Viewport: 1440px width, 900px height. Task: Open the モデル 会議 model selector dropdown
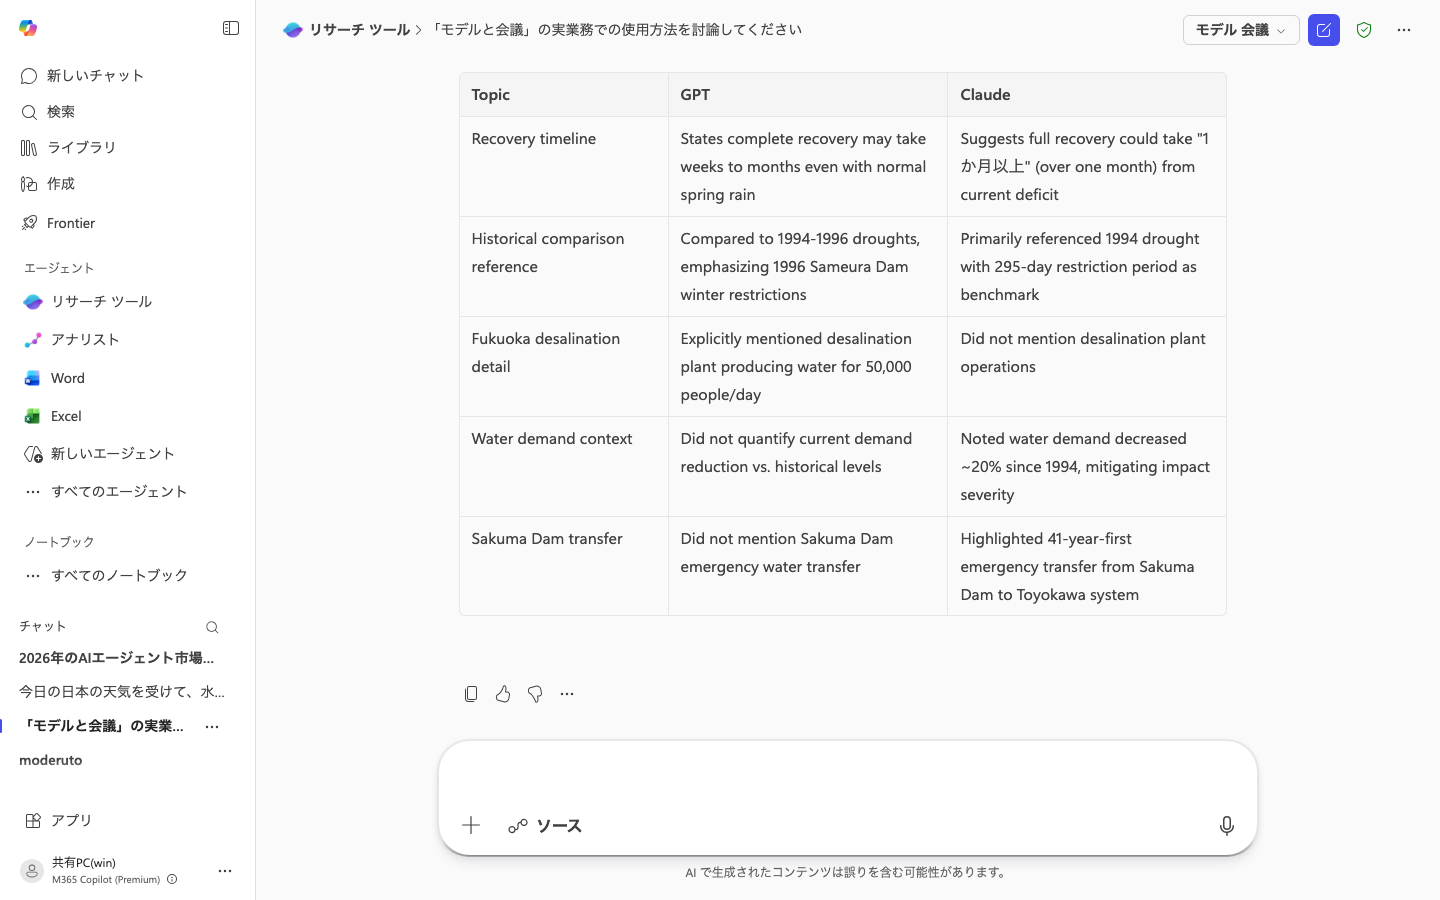click(x=1241, y=30)
